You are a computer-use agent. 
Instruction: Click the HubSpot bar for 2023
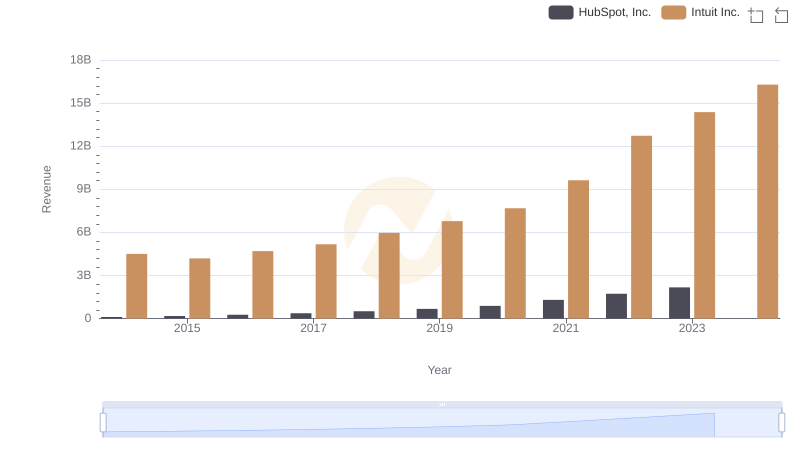click(x=679, y=303)
